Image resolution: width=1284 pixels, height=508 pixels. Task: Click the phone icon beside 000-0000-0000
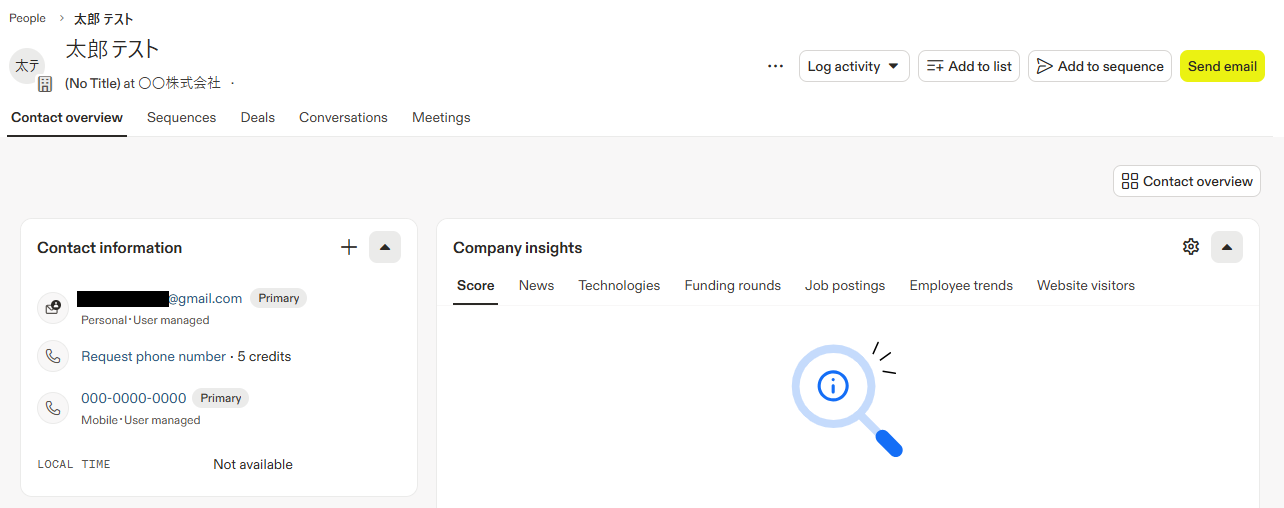click(53, 407)
